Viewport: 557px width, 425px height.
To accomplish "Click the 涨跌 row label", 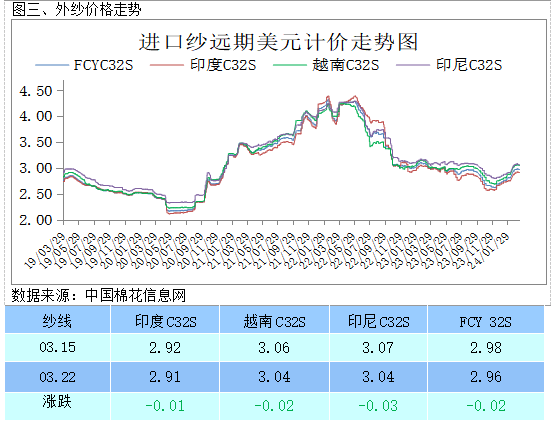I will 57,402.
